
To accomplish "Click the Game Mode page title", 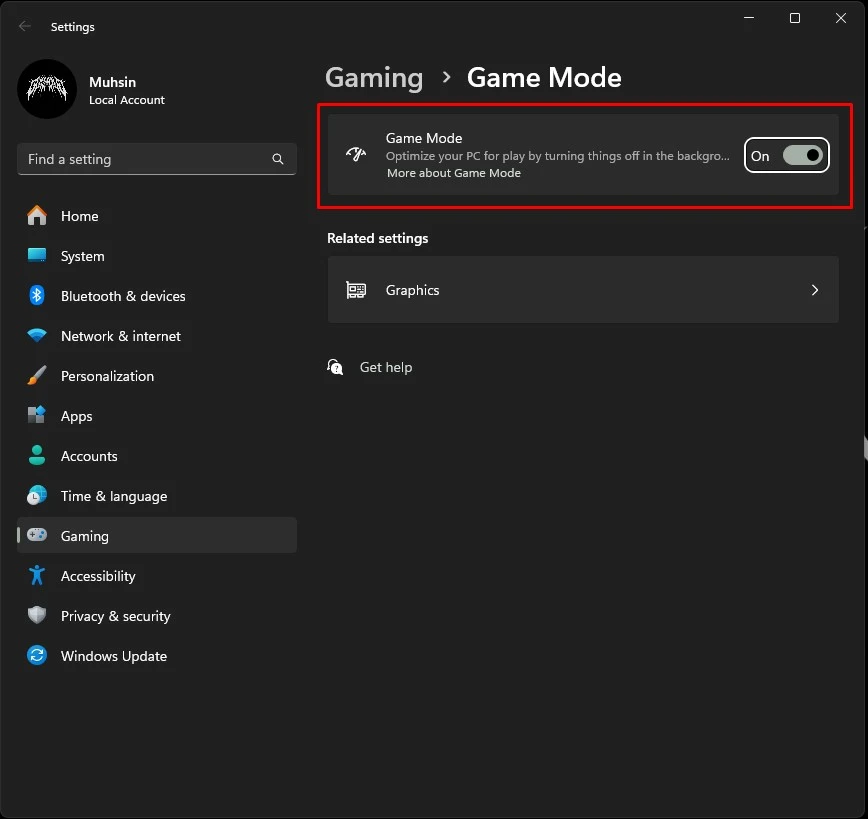I will (544, 78).
